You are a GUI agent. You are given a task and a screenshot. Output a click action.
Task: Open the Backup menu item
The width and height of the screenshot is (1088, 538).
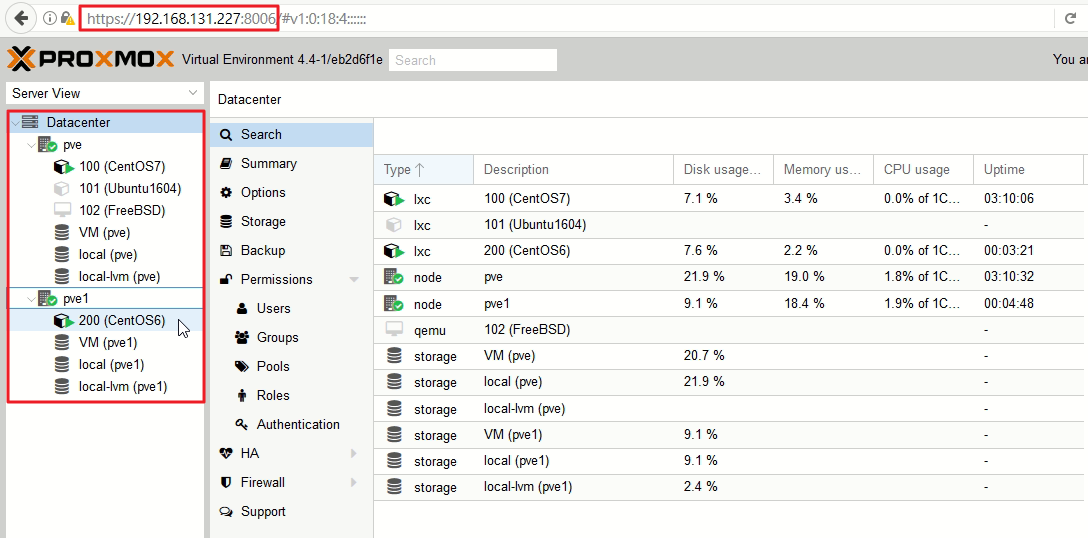tap(292, 251)
